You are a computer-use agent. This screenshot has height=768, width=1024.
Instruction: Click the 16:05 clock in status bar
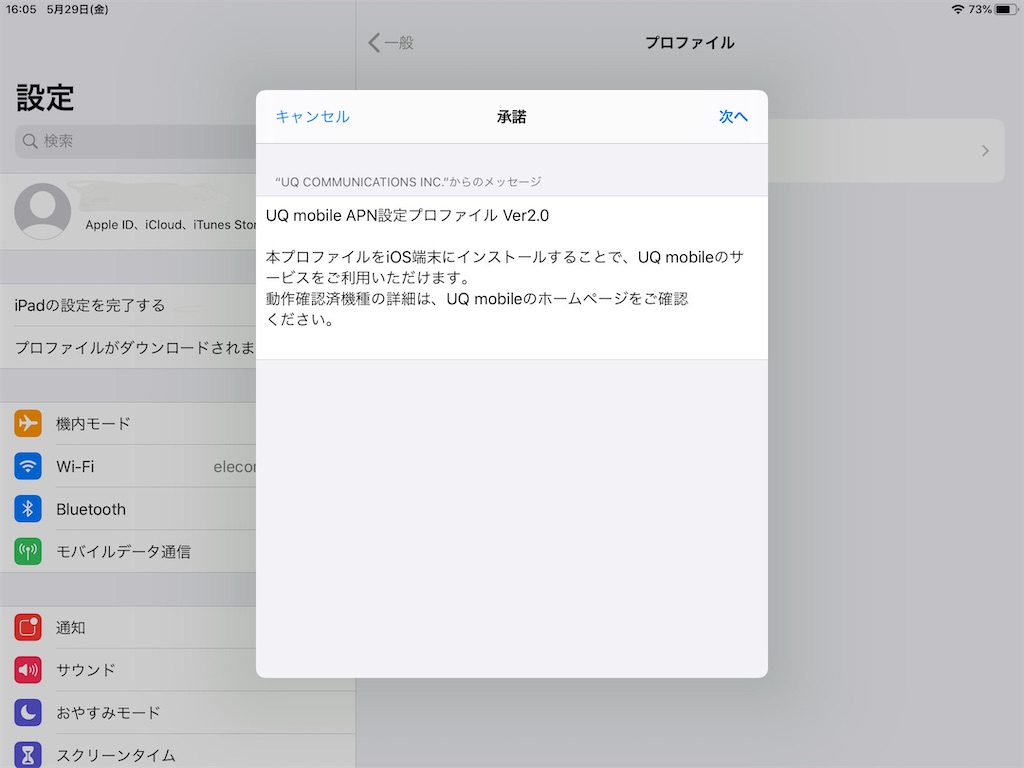[21, 9]
